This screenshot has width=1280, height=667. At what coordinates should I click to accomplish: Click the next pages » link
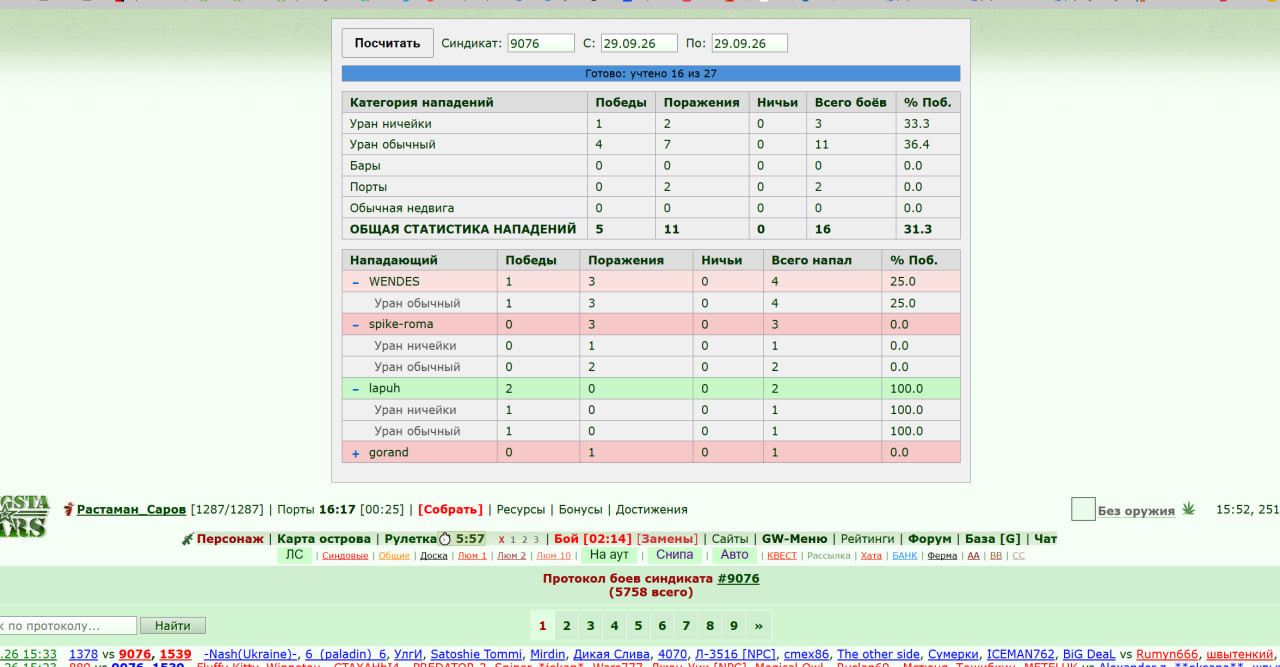(758, 626)
